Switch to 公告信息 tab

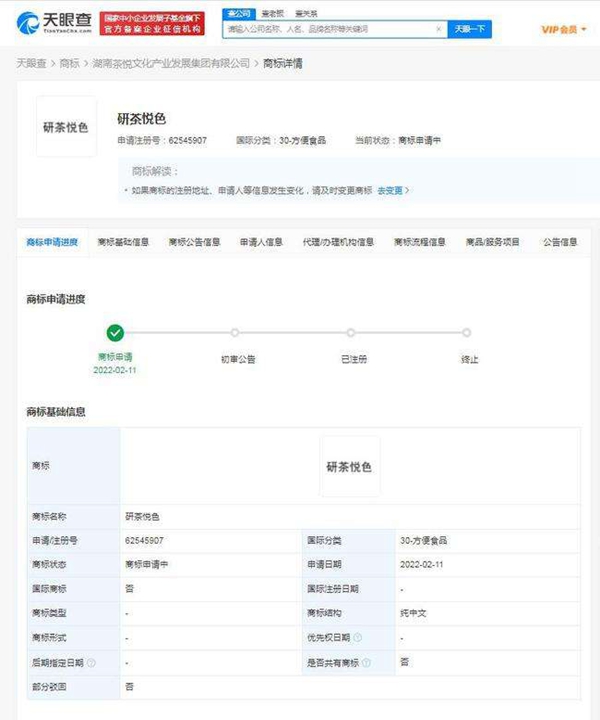[560, 242]
